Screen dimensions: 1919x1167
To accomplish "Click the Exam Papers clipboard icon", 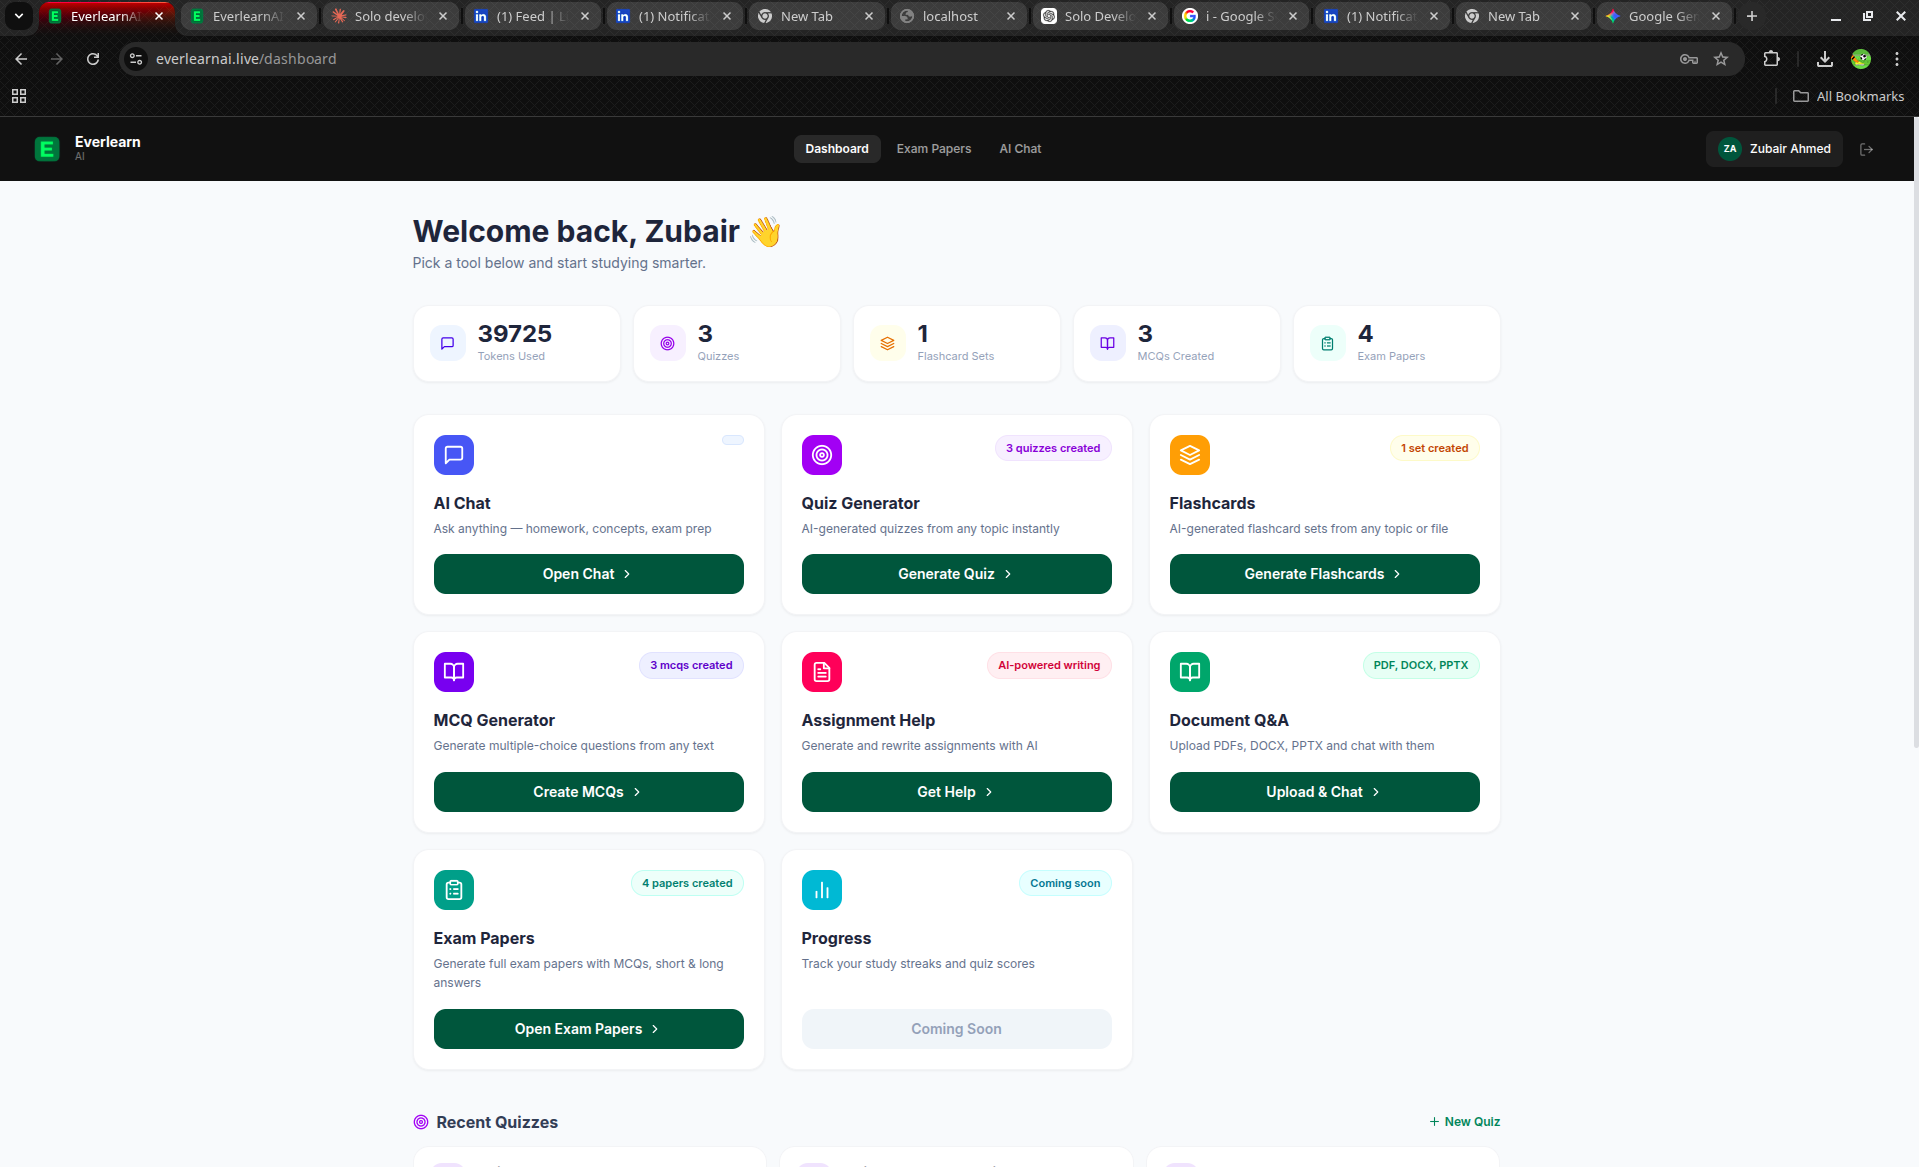I will (454, 890).
